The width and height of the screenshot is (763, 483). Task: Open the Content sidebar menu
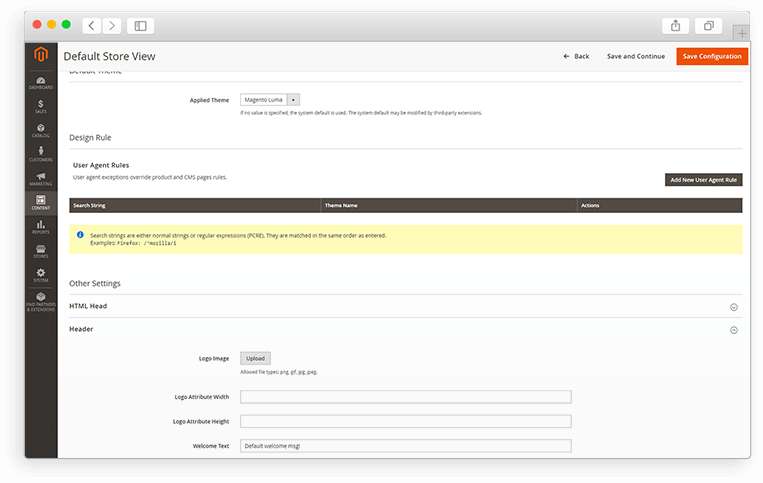pos(41,203)
